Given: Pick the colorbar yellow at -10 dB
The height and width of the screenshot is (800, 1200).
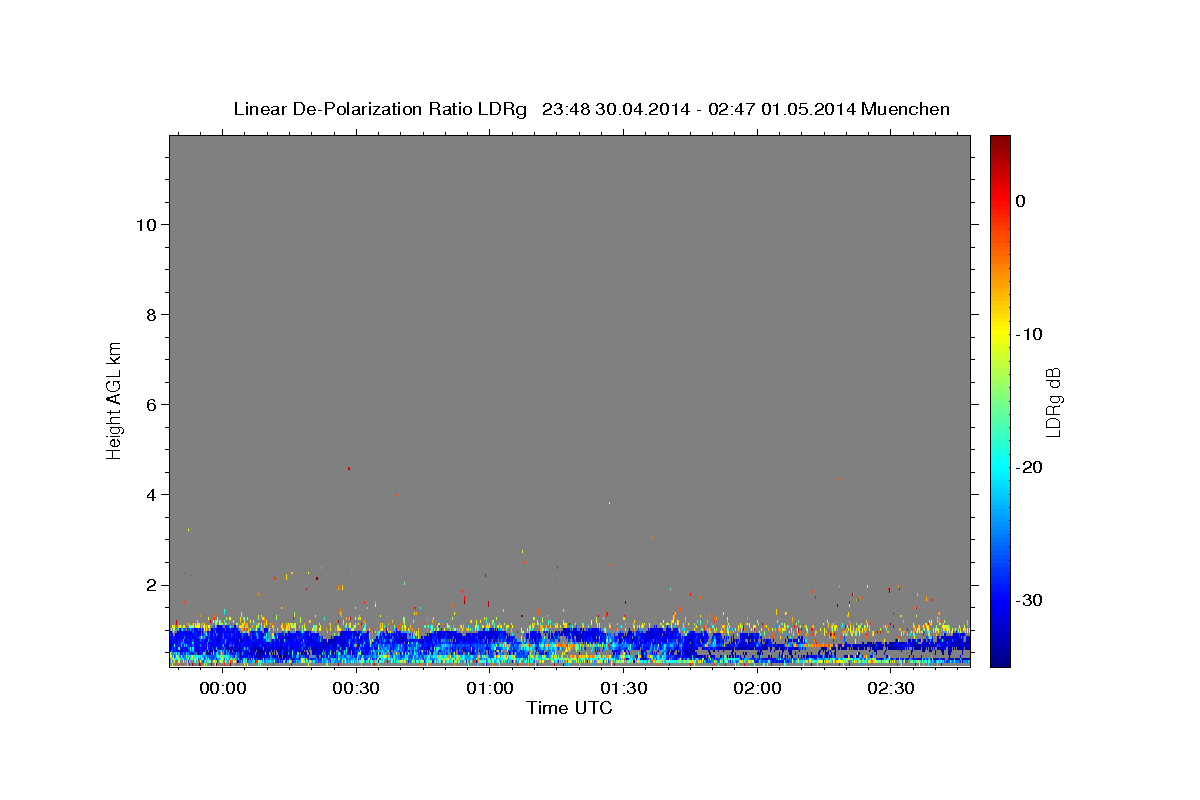Looking at the screenshot, I should click(1000, 334).
